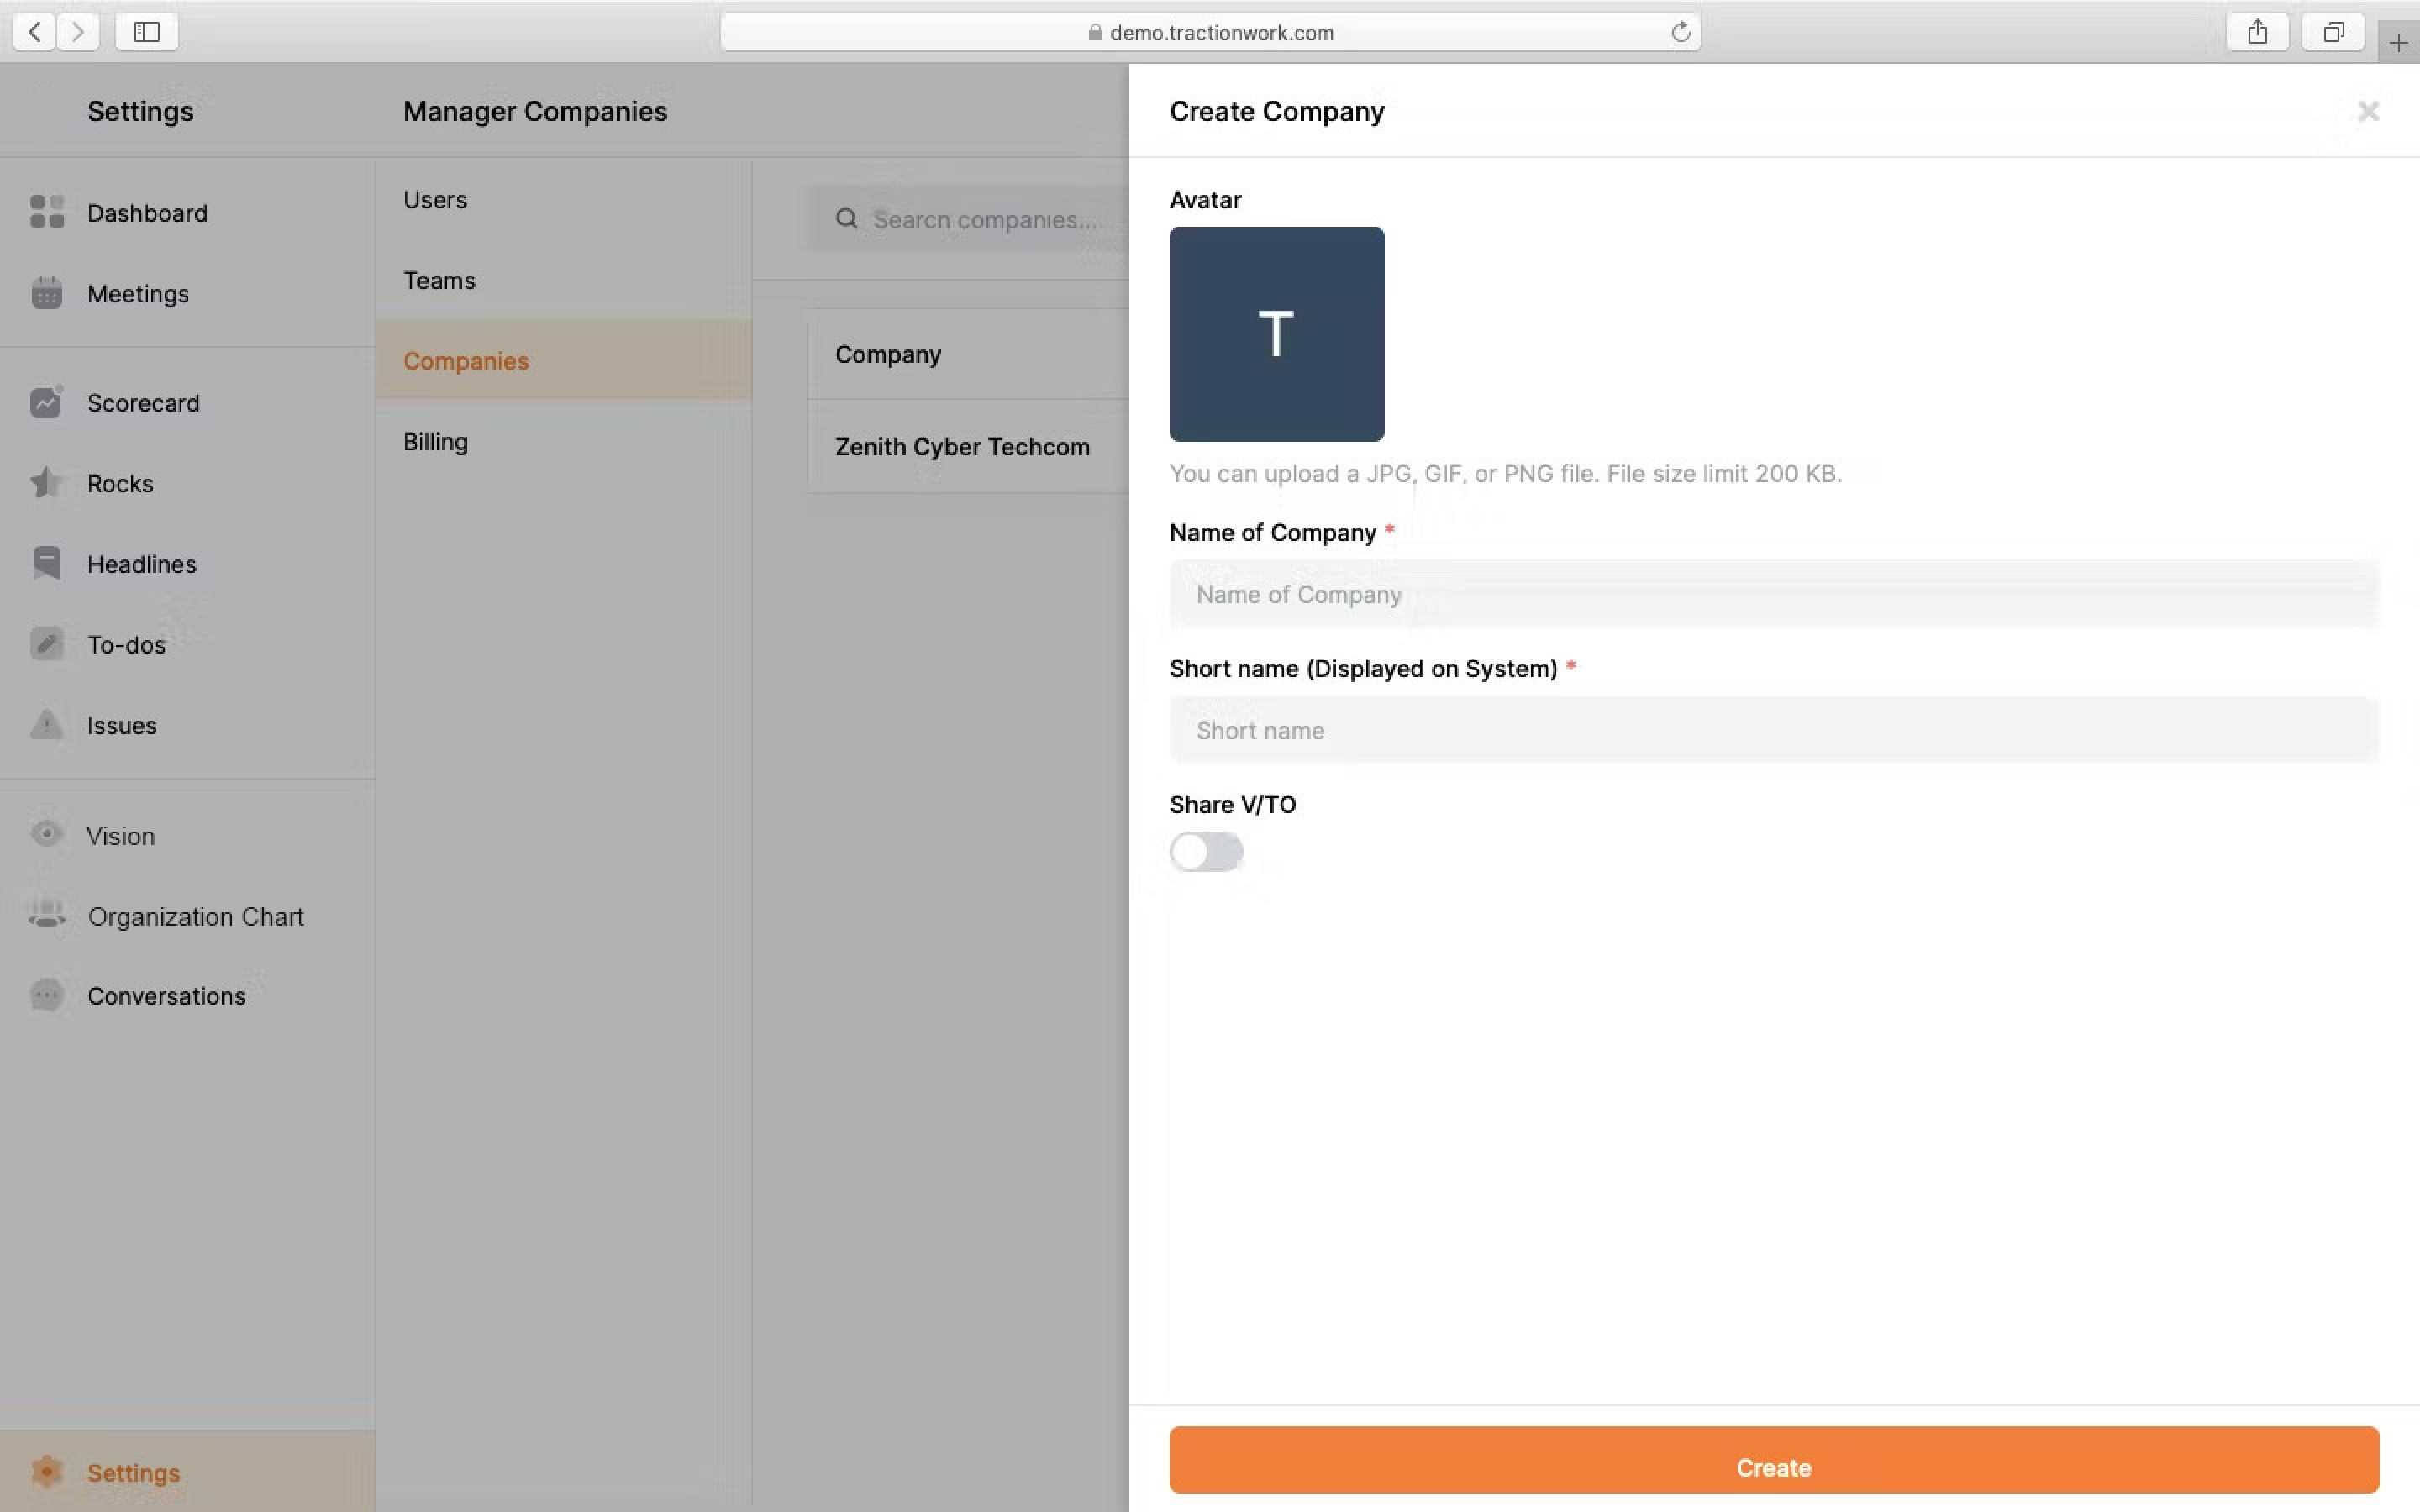Click the Issues warning triangle icon
2420x1512 pixels.
[x=46, y=724]
